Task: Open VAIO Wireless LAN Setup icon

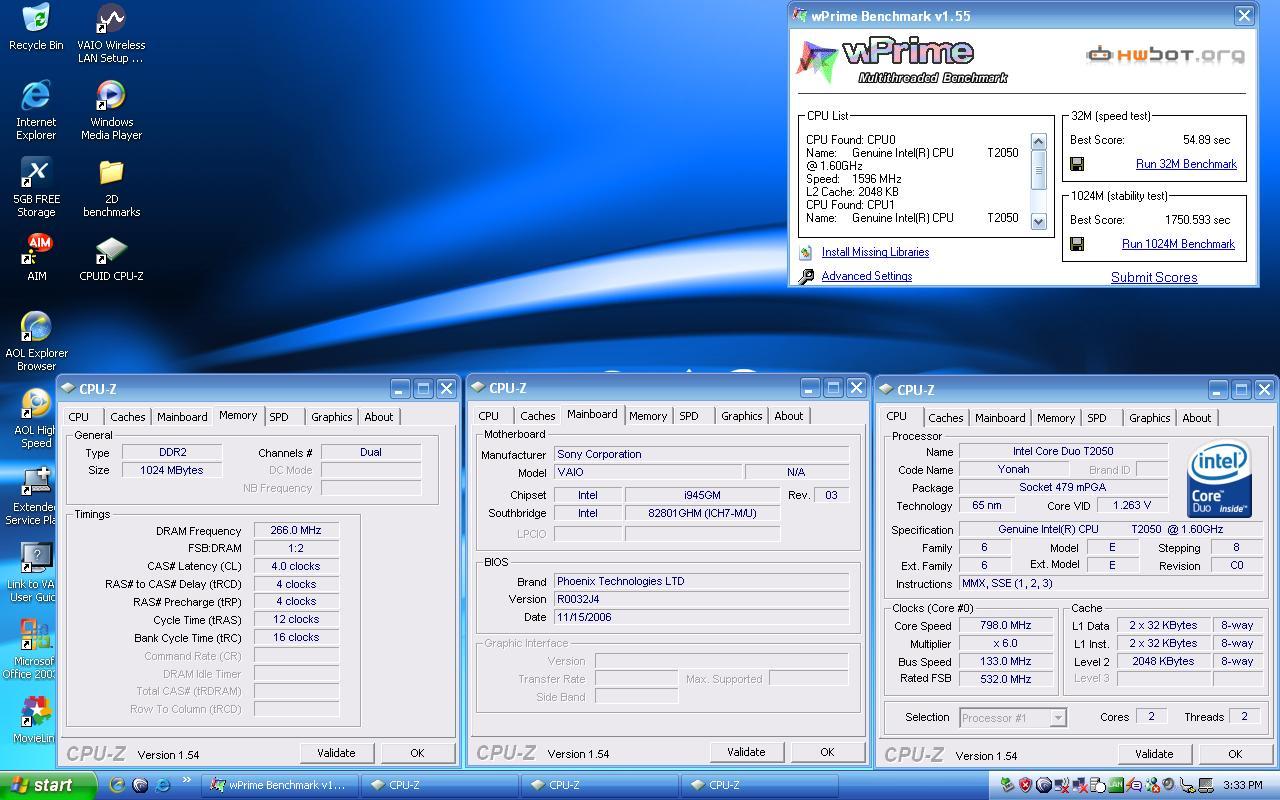Action: tap(111, 33)
